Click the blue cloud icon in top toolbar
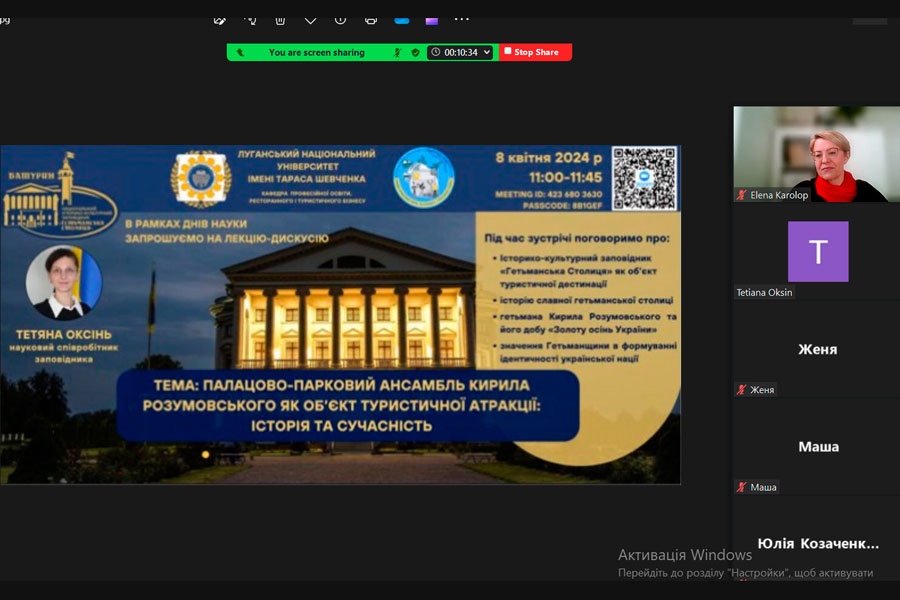The width and height of the screenshot is (900, 600). (402, 20)
